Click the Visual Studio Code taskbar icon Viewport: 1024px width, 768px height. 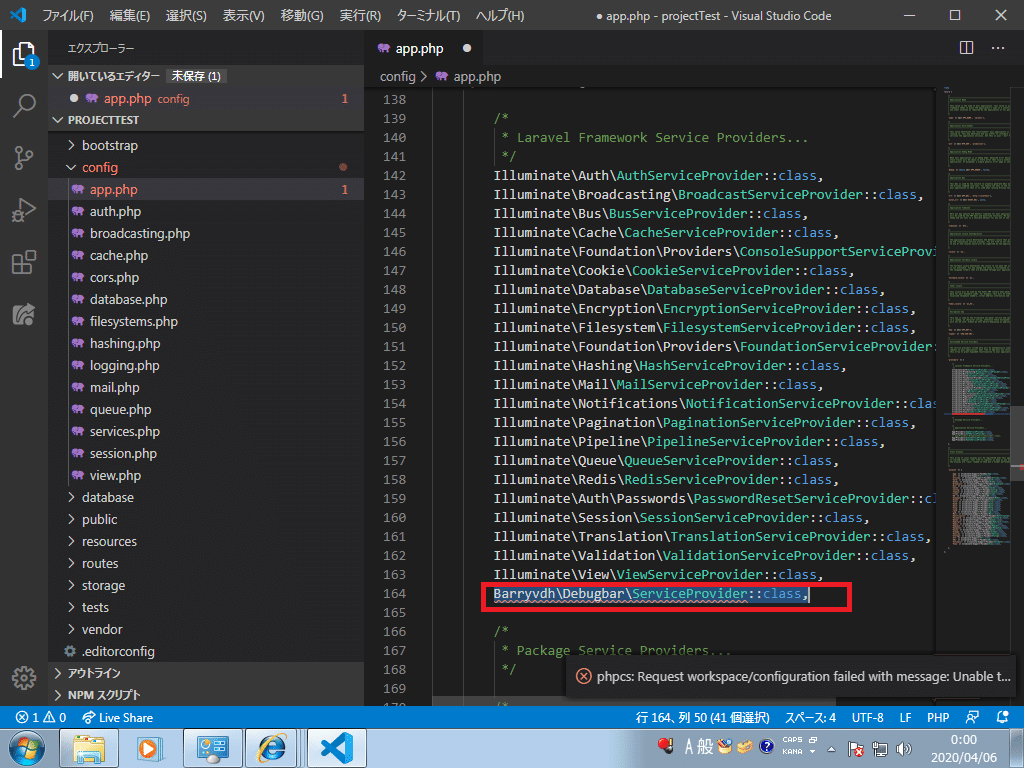coord(336,748)
